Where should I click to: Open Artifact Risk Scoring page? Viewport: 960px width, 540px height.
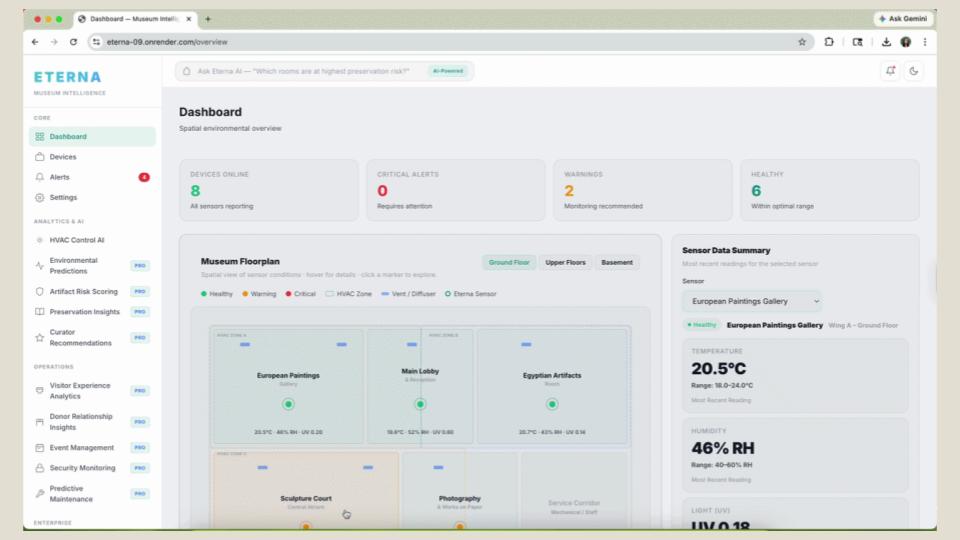click(x=92, y=291)
